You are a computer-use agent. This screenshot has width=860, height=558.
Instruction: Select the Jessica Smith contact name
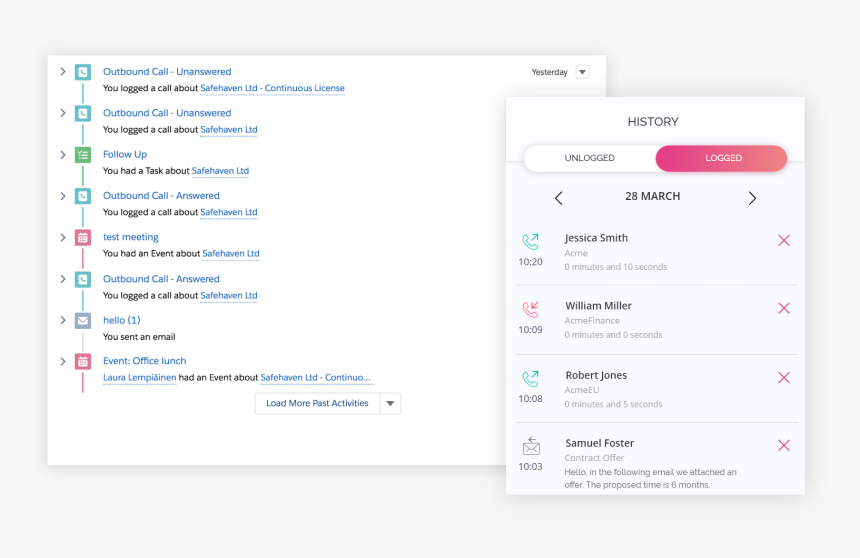pyautogui.click(x=596, y=238)
